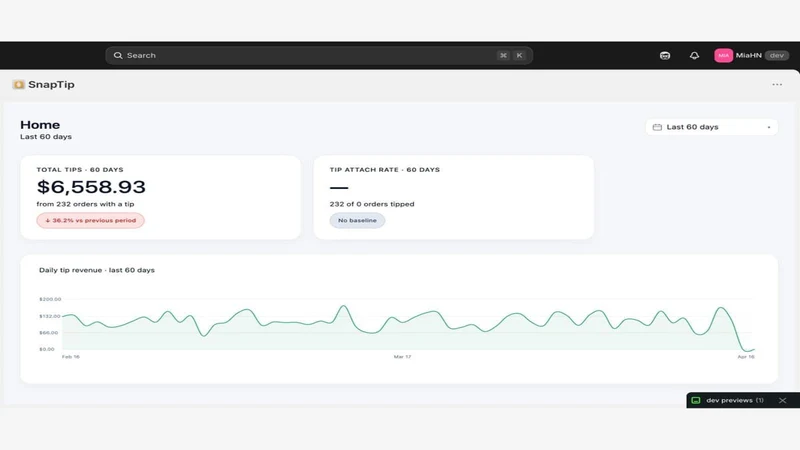
Task: Click the Mar 17 x-axis label
Action: (403, 357)
